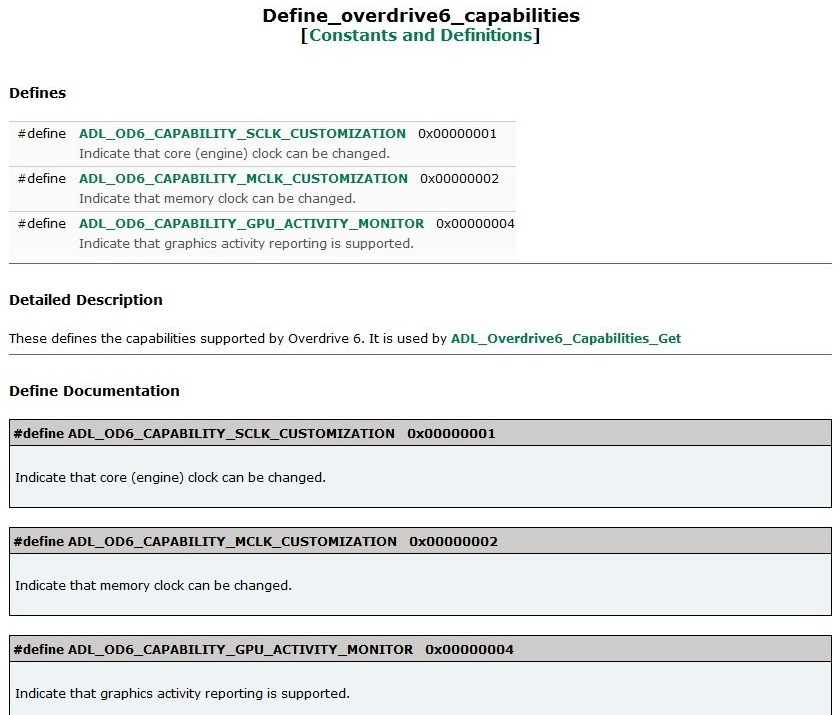Open the ADL_Overdrive6_Capabilities_Get link

565,339
